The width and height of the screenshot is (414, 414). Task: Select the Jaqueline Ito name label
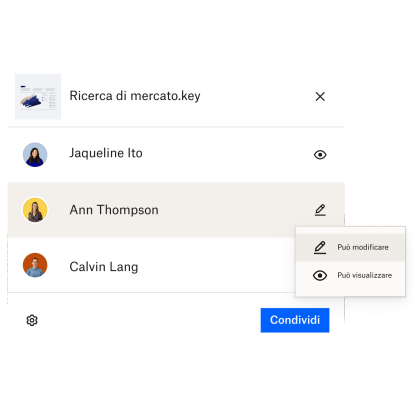tap(106, 153)
